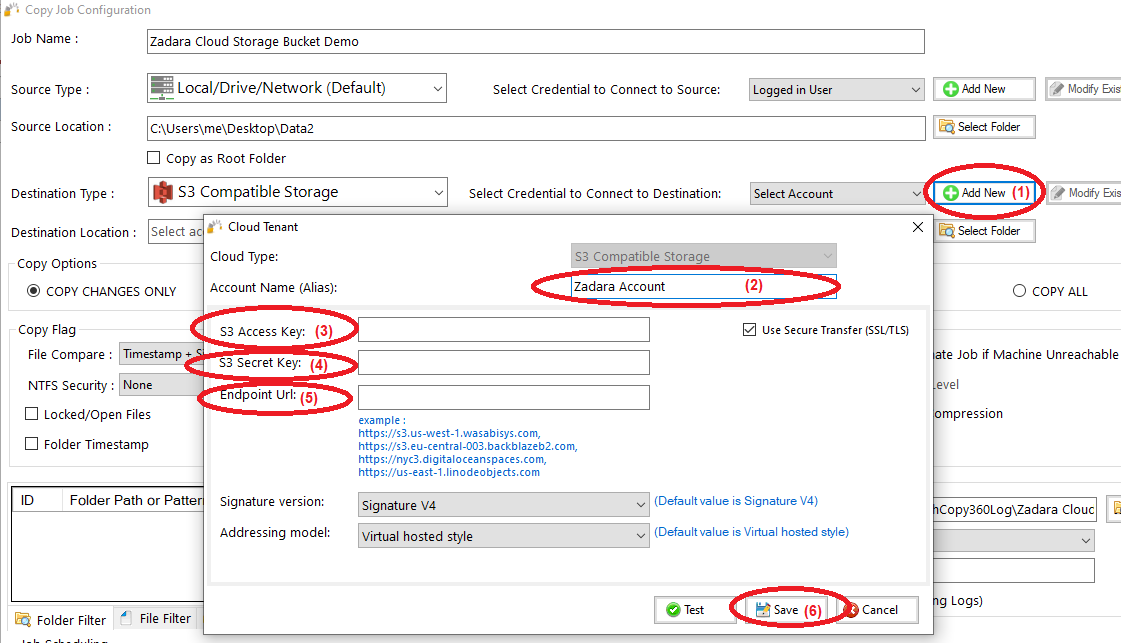Screen dimensions: 1121x643
Task: Enable the Locked/Open Files checkbox
Action: tap(32, 414)
